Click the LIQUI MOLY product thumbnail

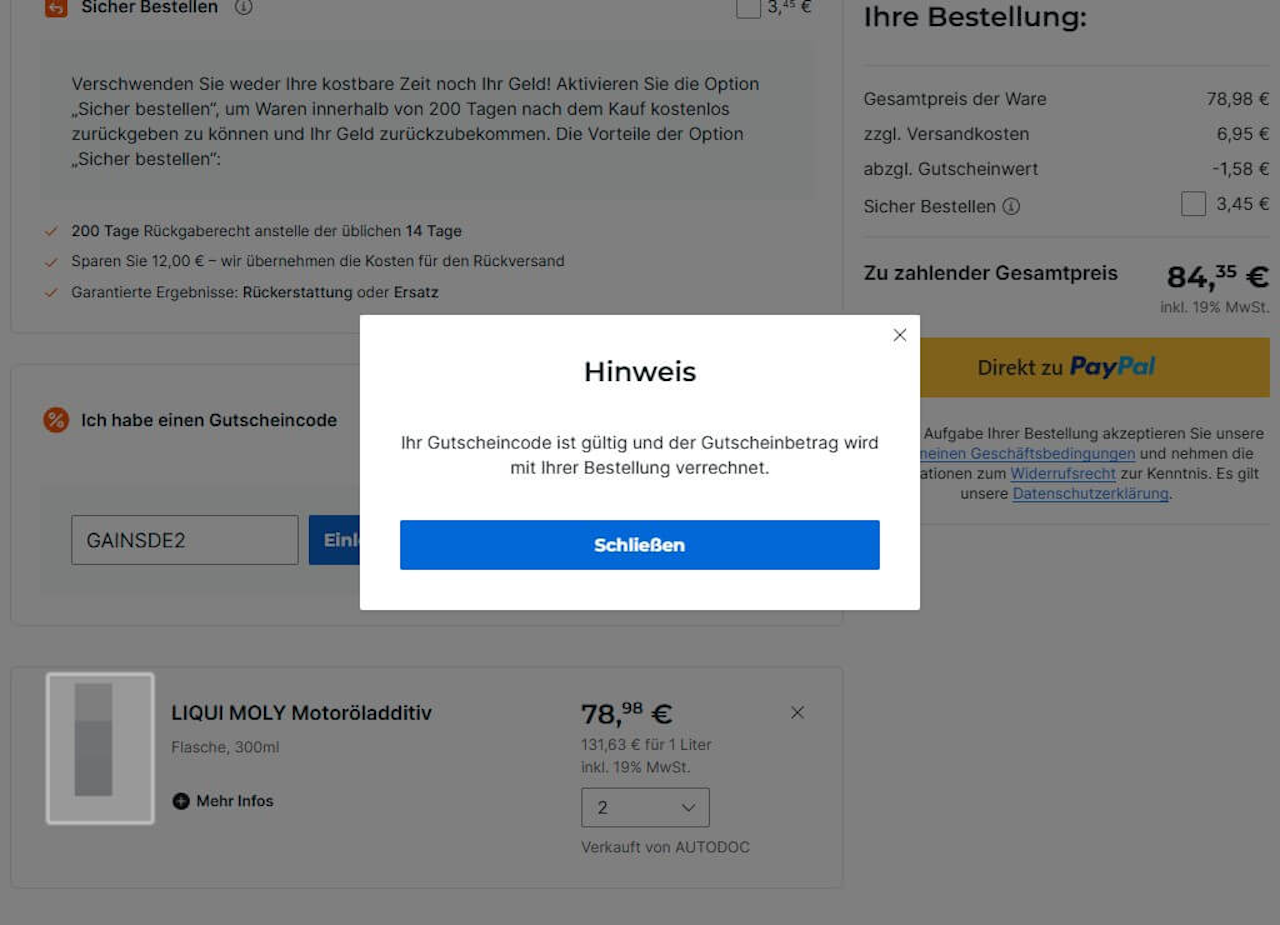[100, 748]
